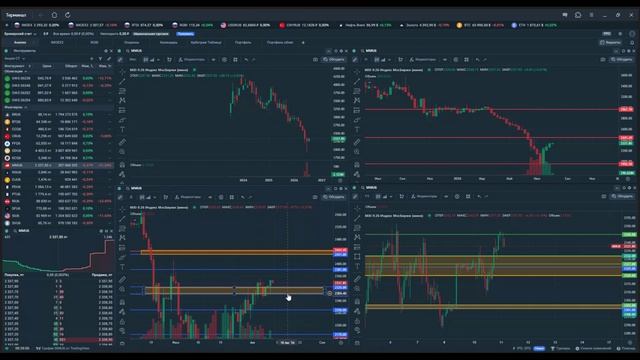Toggle hide drawings eye in yellow-zones chart
Screen dimensions: 640x360
(x=357, y=330)
